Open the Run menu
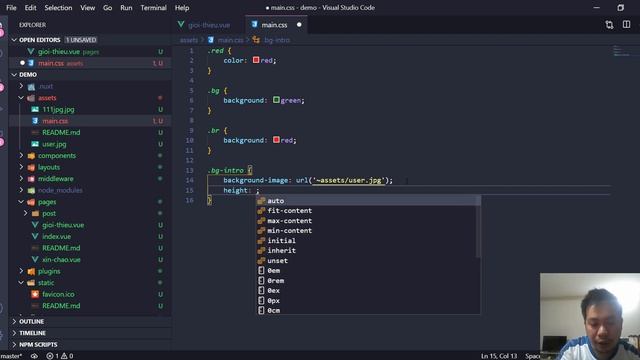 click(126, 8)
